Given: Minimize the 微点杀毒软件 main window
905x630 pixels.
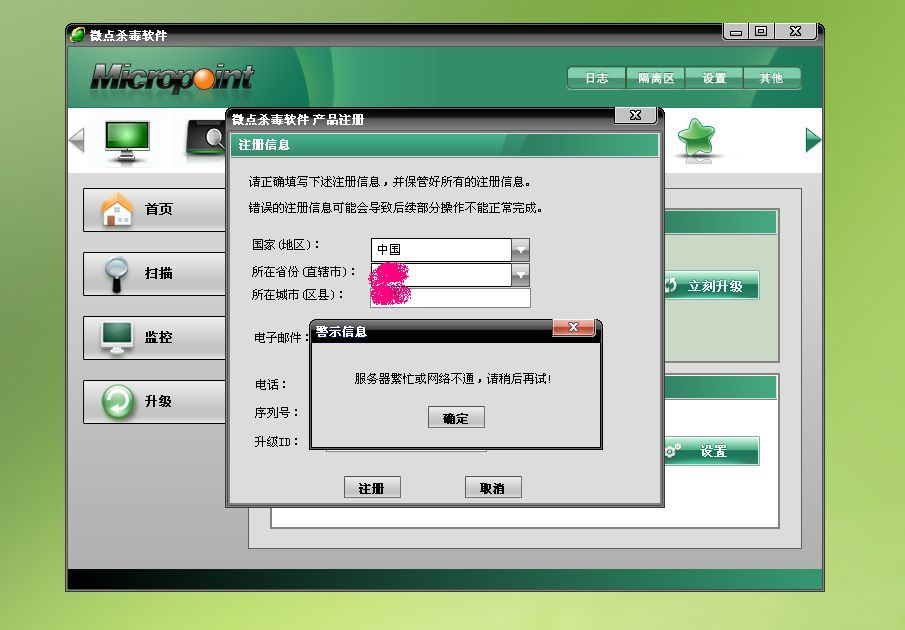Looking at the screenshot, I should [x=736, y=32].
